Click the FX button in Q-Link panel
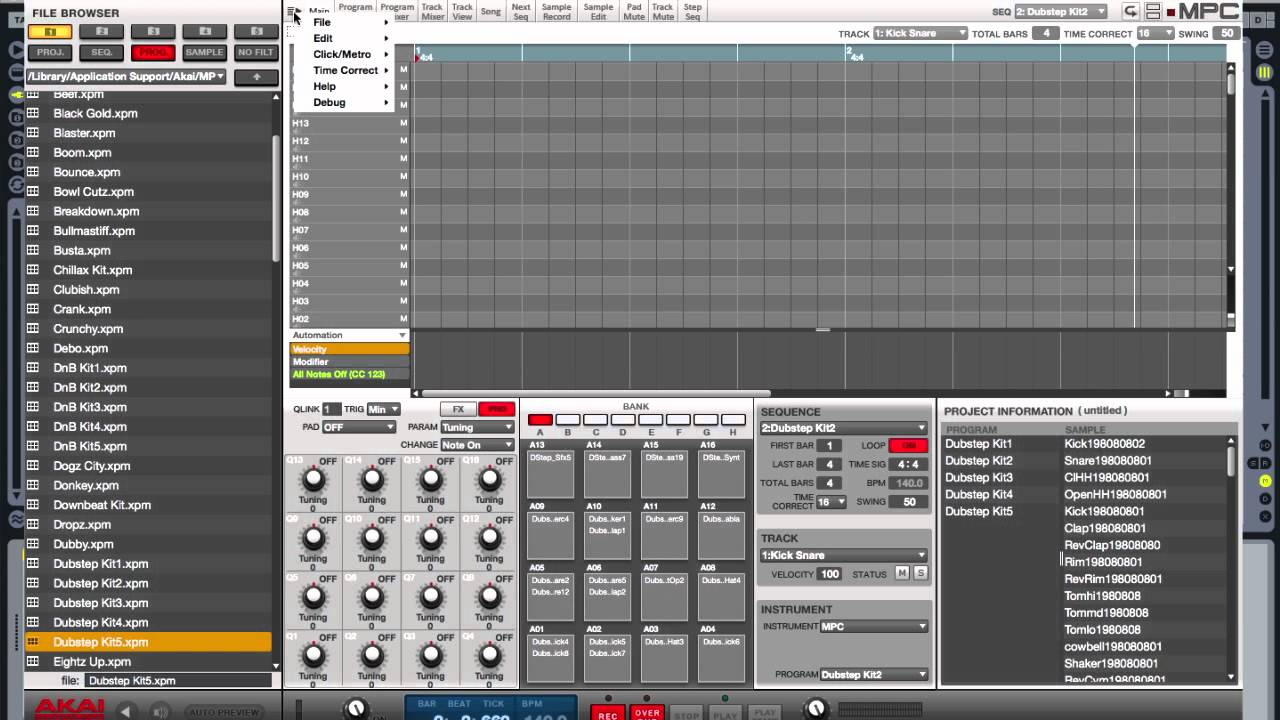The height and width of the screenshot is (720, 1280). coord(458,409)
